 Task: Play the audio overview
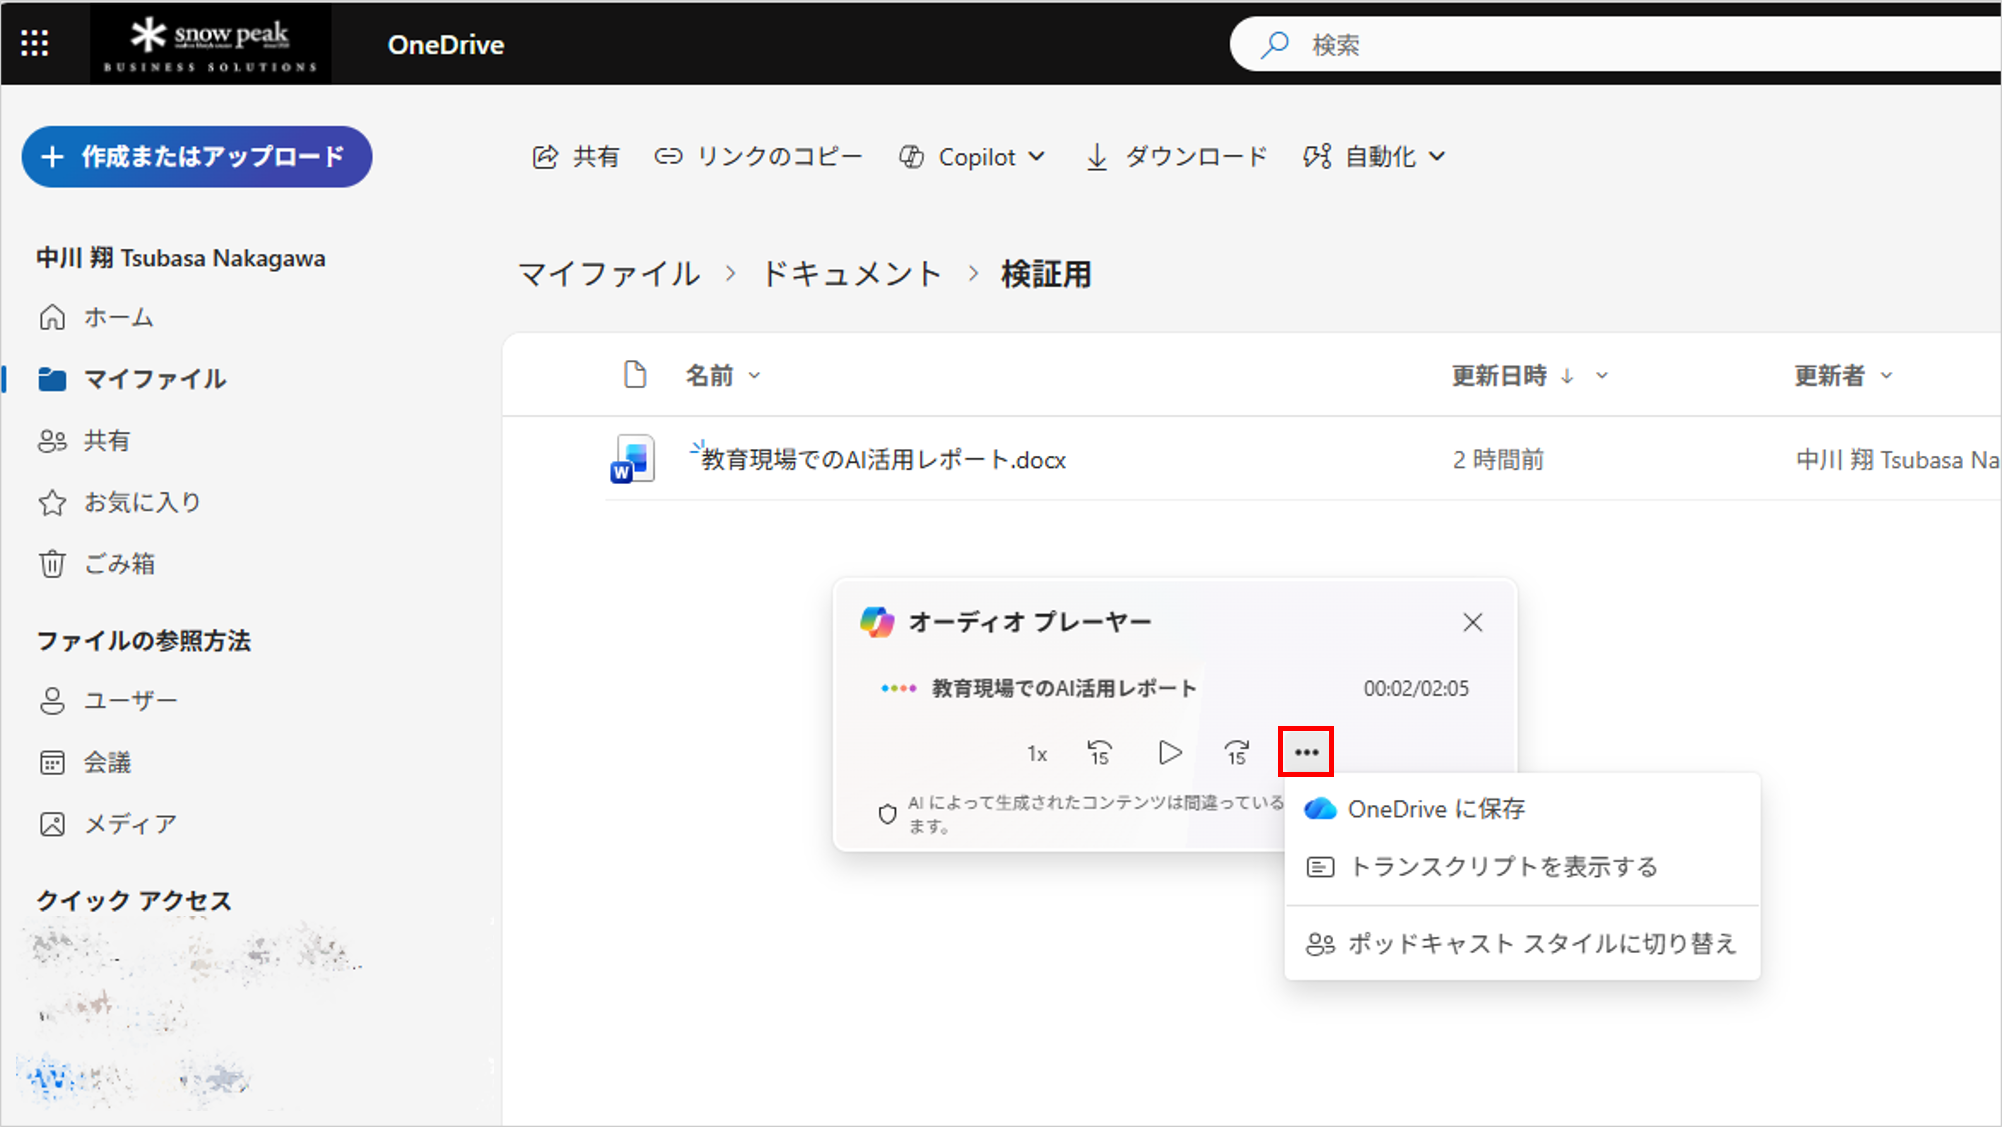1169,752
